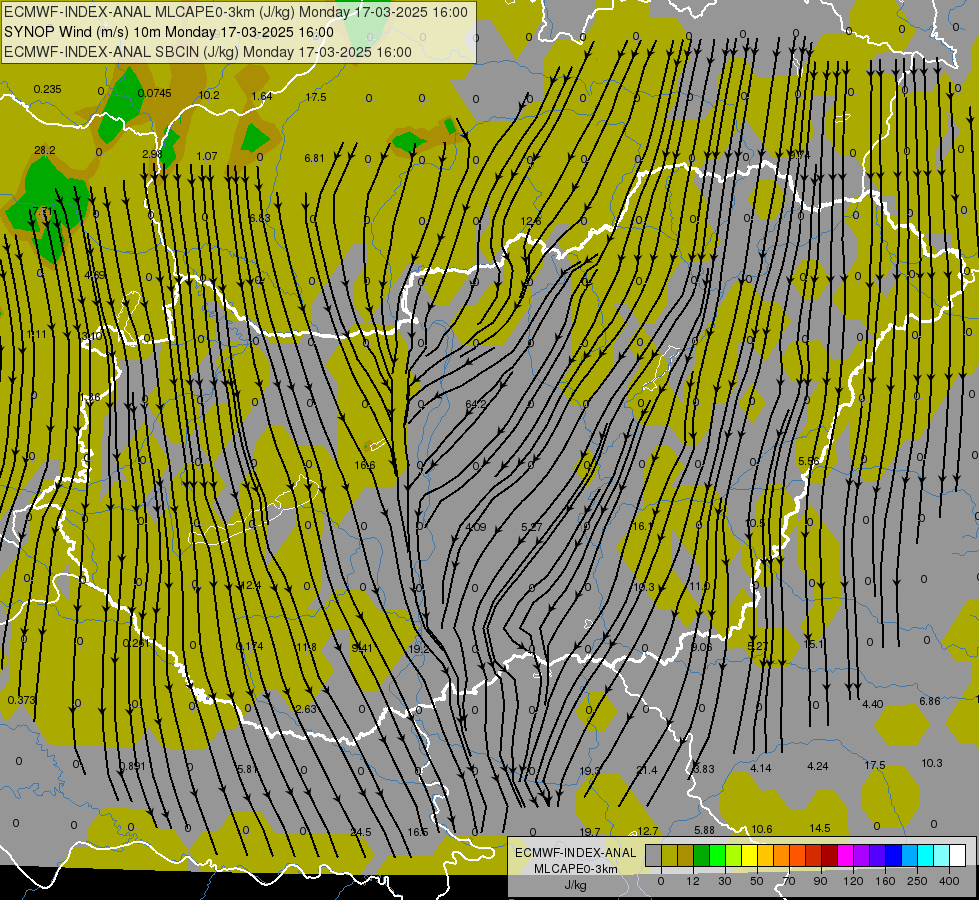The height and width of the screenshot is (900, 979).
Task: Click the map value 4.24
Action: click(818, 766)
